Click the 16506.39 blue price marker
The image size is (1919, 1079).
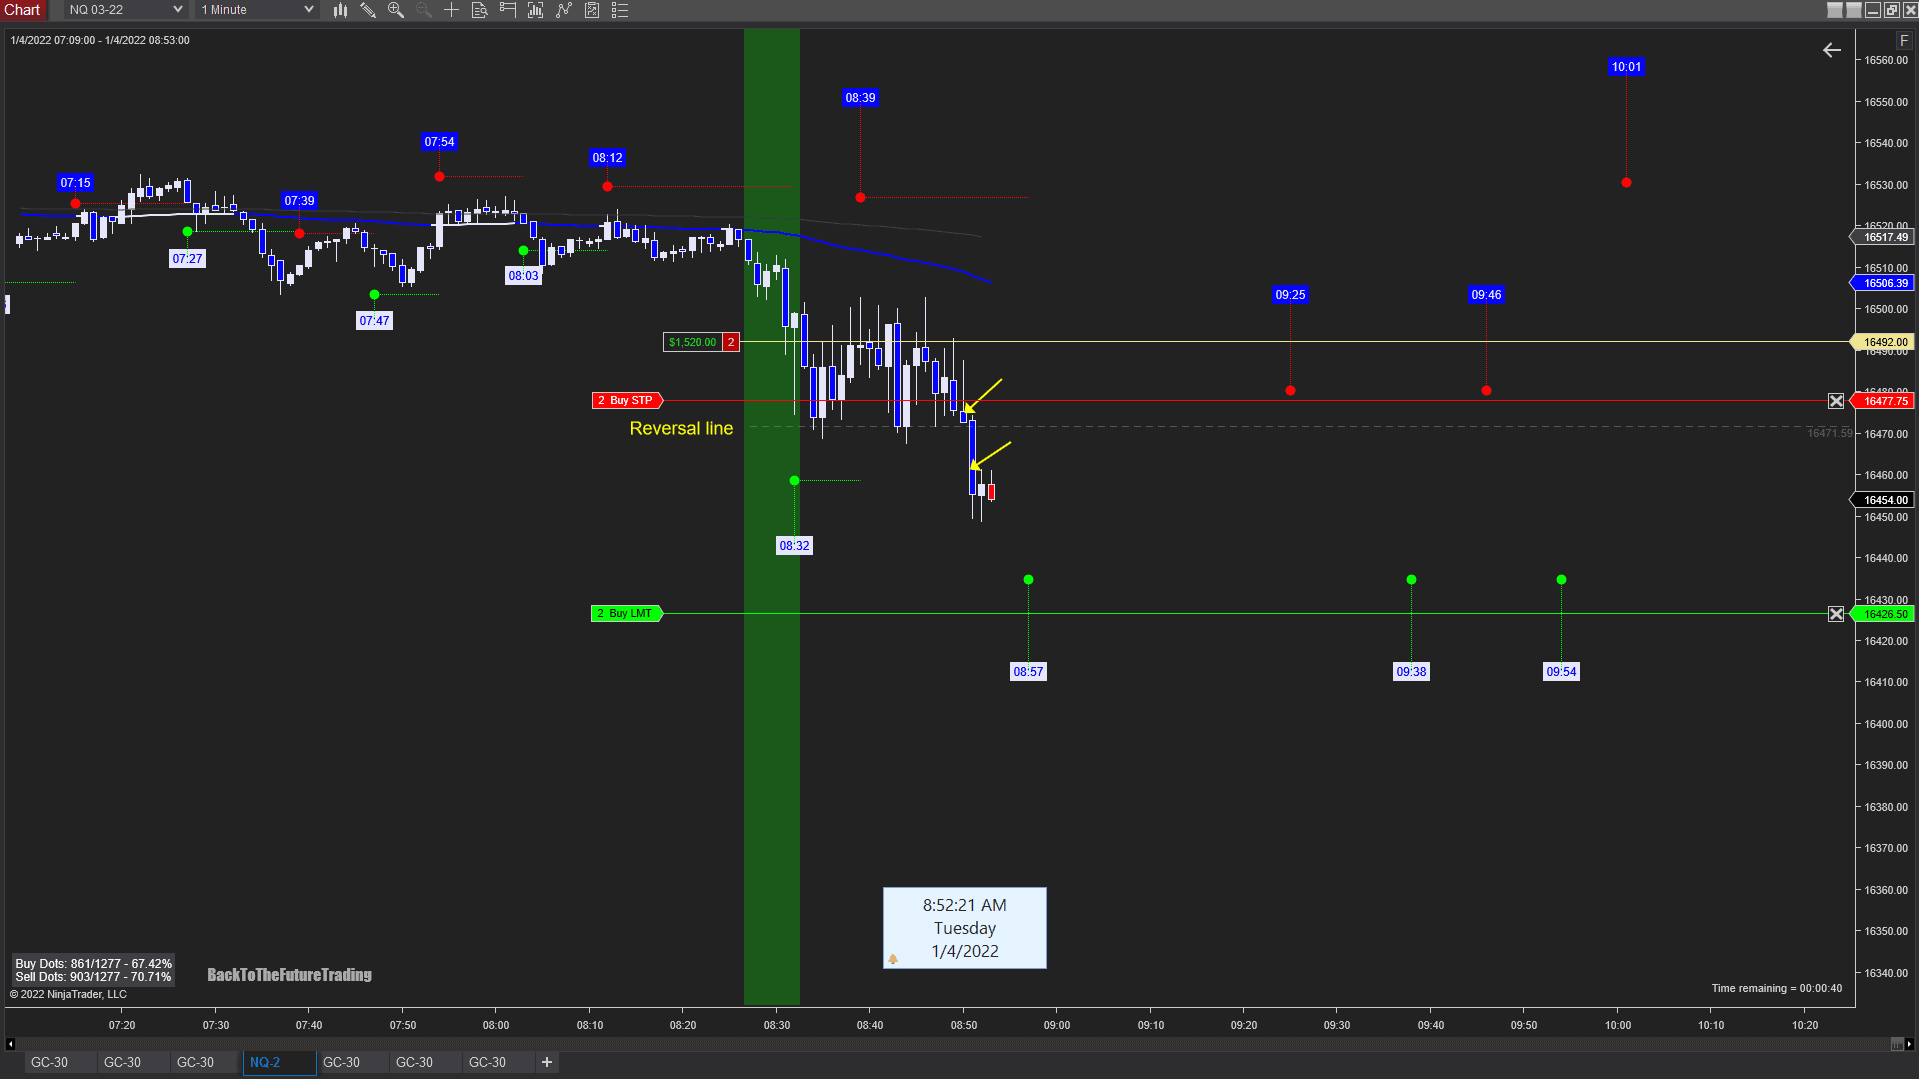click(x=1884, y=283)
